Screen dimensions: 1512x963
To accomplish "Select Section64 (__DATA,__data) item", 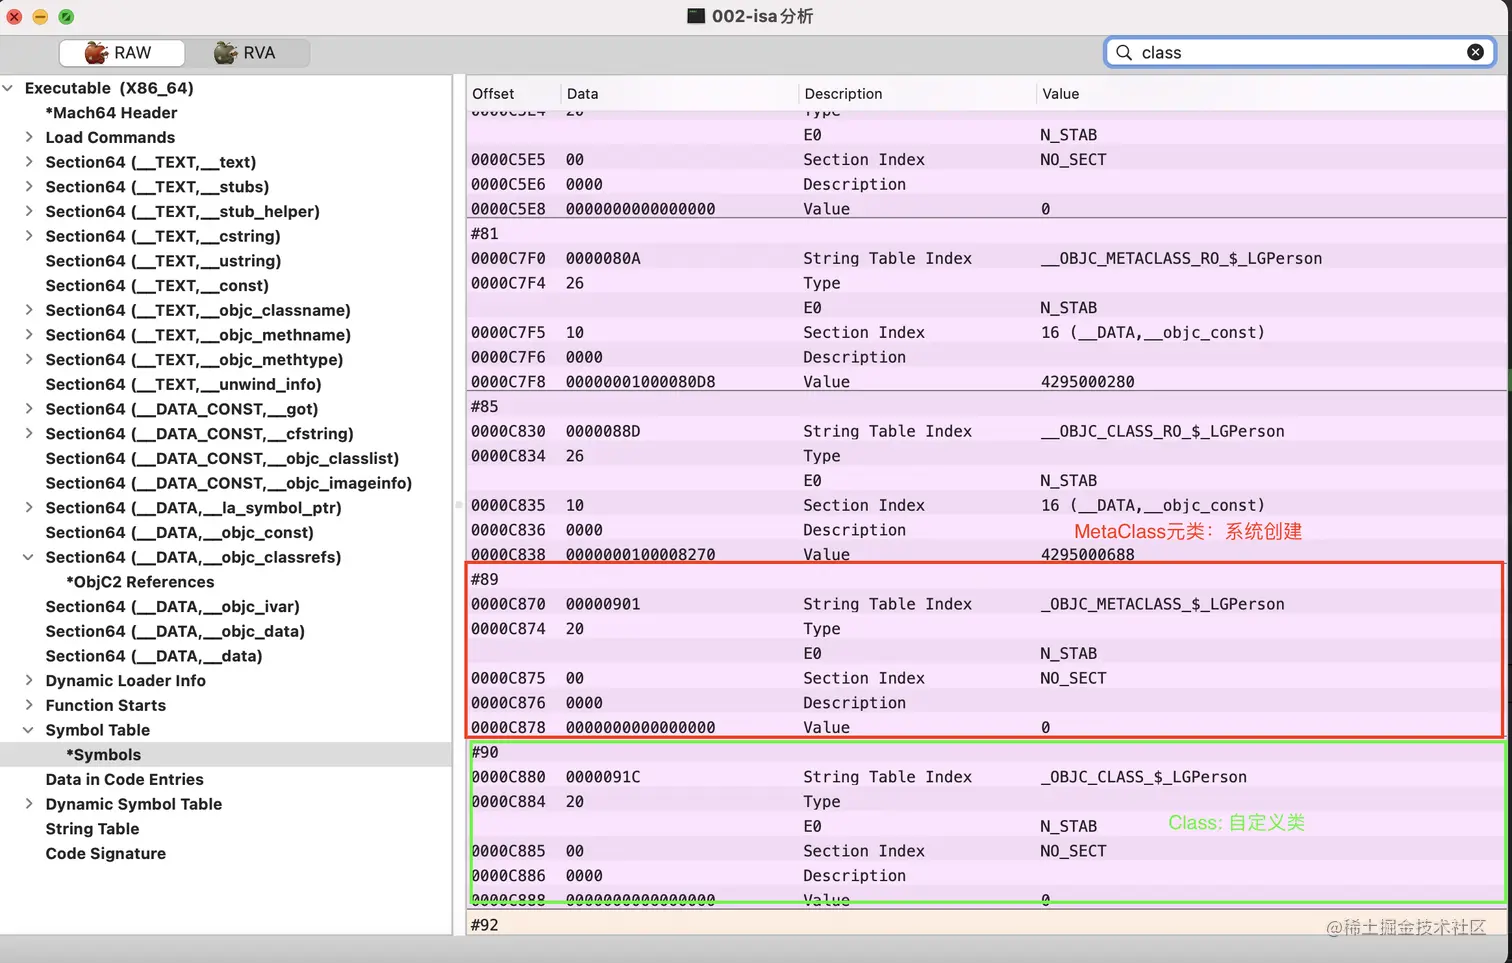I will tap(154, 656).
